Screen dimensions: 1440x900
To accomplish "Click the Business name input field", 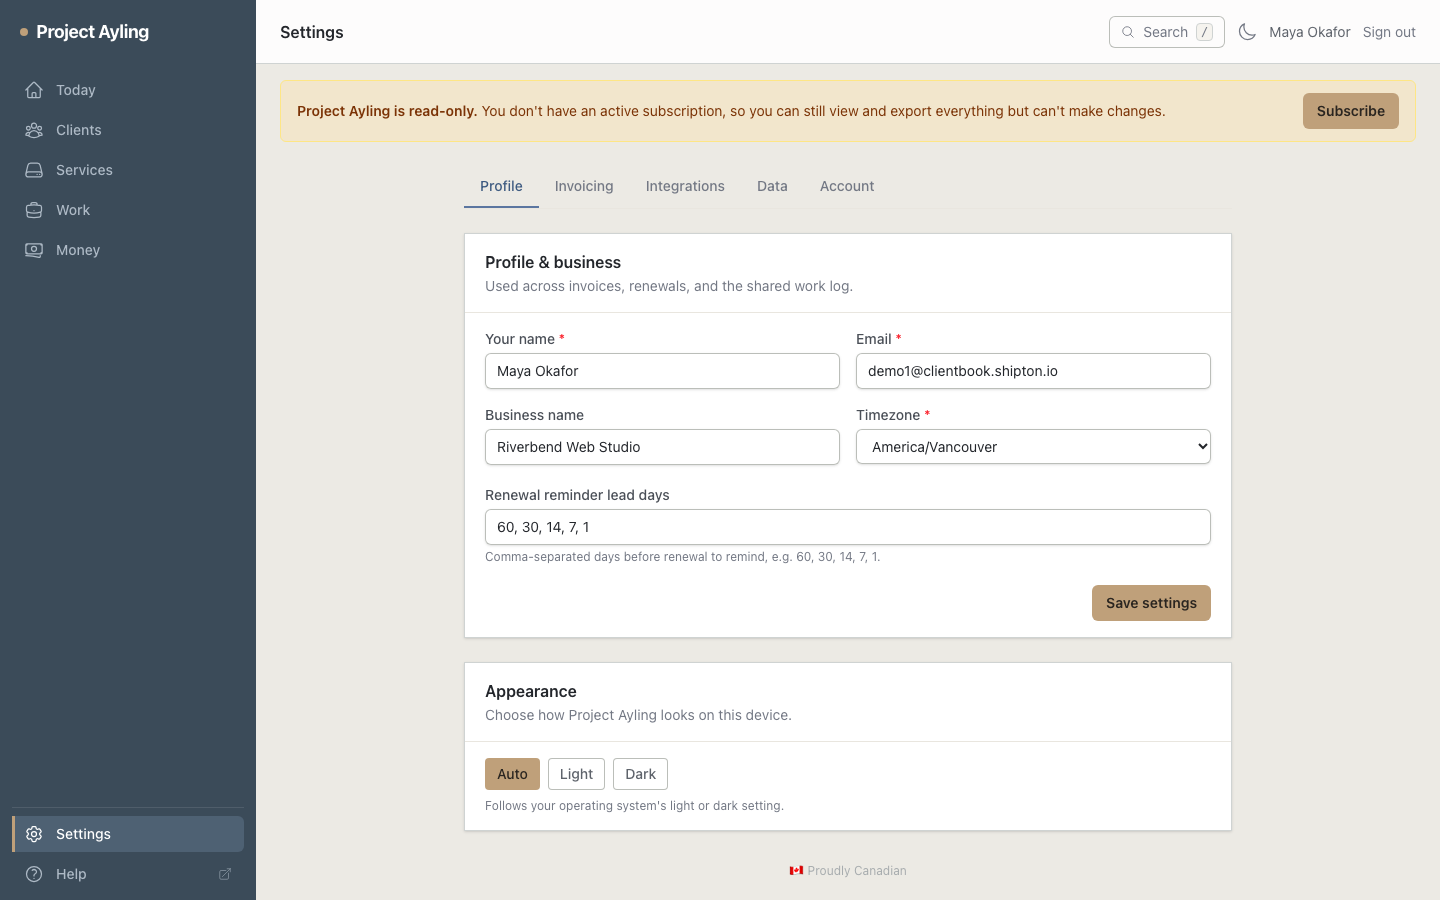I will coord(662,447).
